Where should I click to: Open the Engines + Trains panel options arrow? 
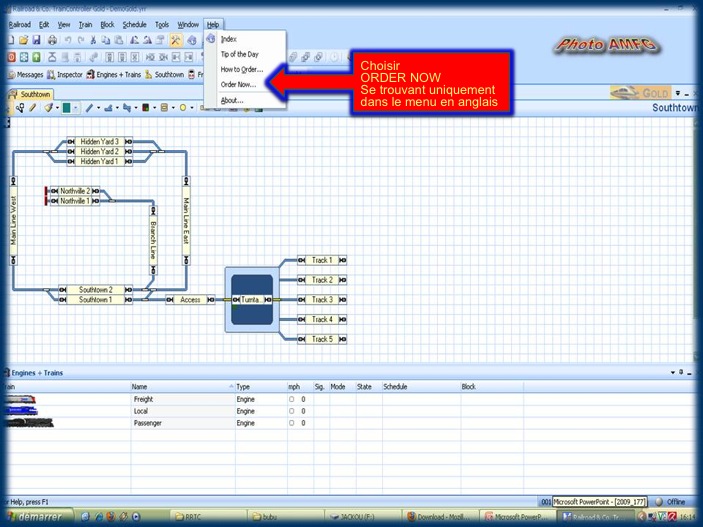coord(673,373)
